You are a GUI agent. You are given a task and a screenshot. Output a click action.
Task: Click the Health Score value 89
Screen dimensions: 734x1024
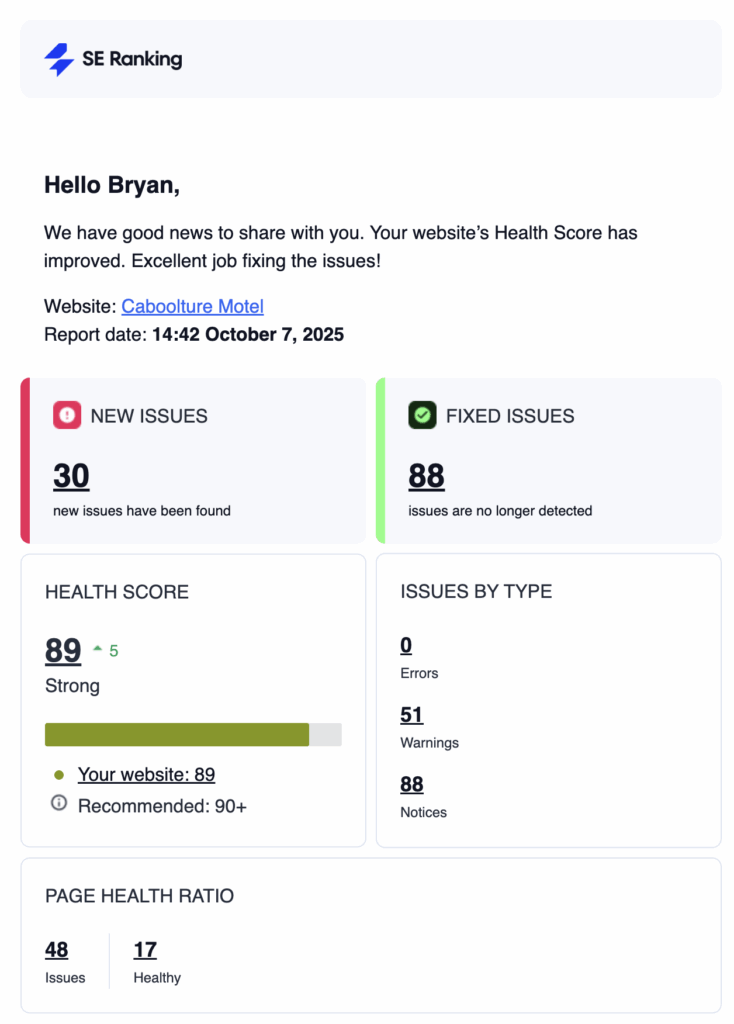click(x=63, y=651)
